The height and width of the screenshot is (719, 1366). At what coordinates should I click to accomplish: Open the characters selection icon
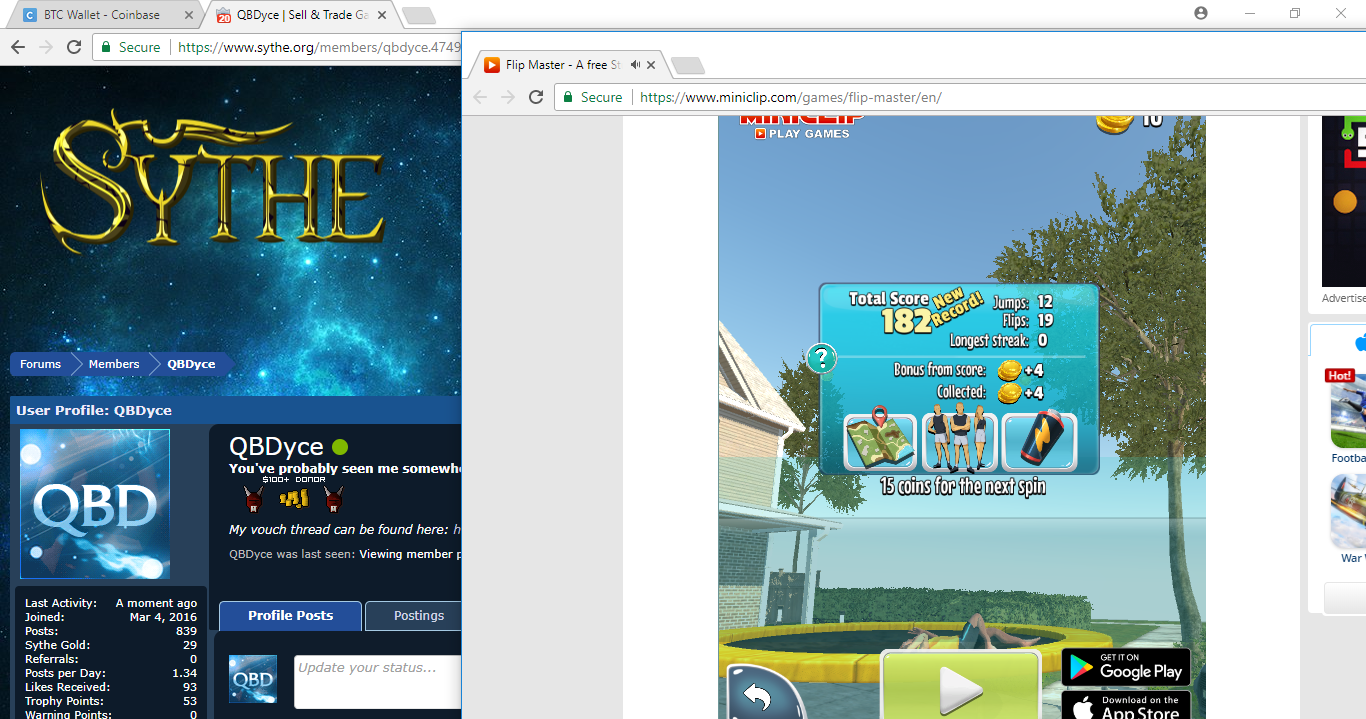959,439
